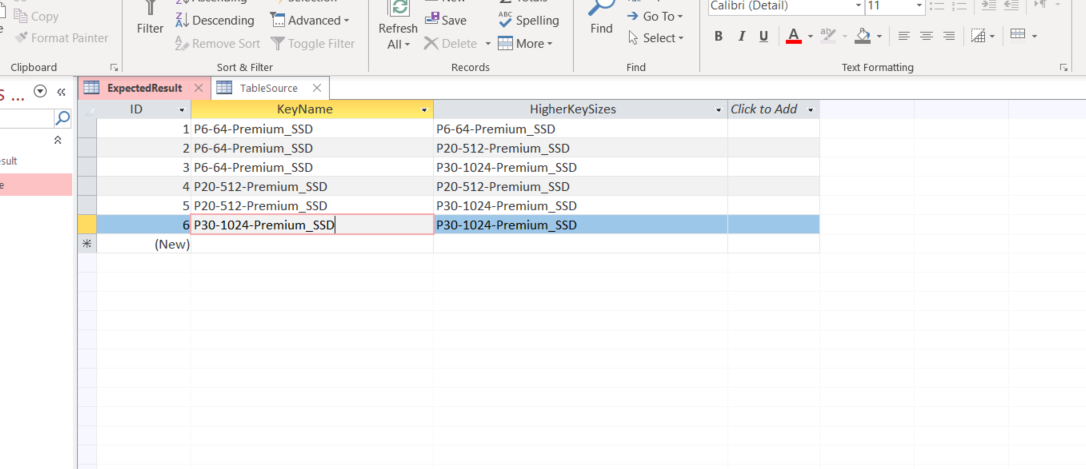Screen dimensions: 1086x469
Task: Click the Filter funnel icon
Action: 150,17
